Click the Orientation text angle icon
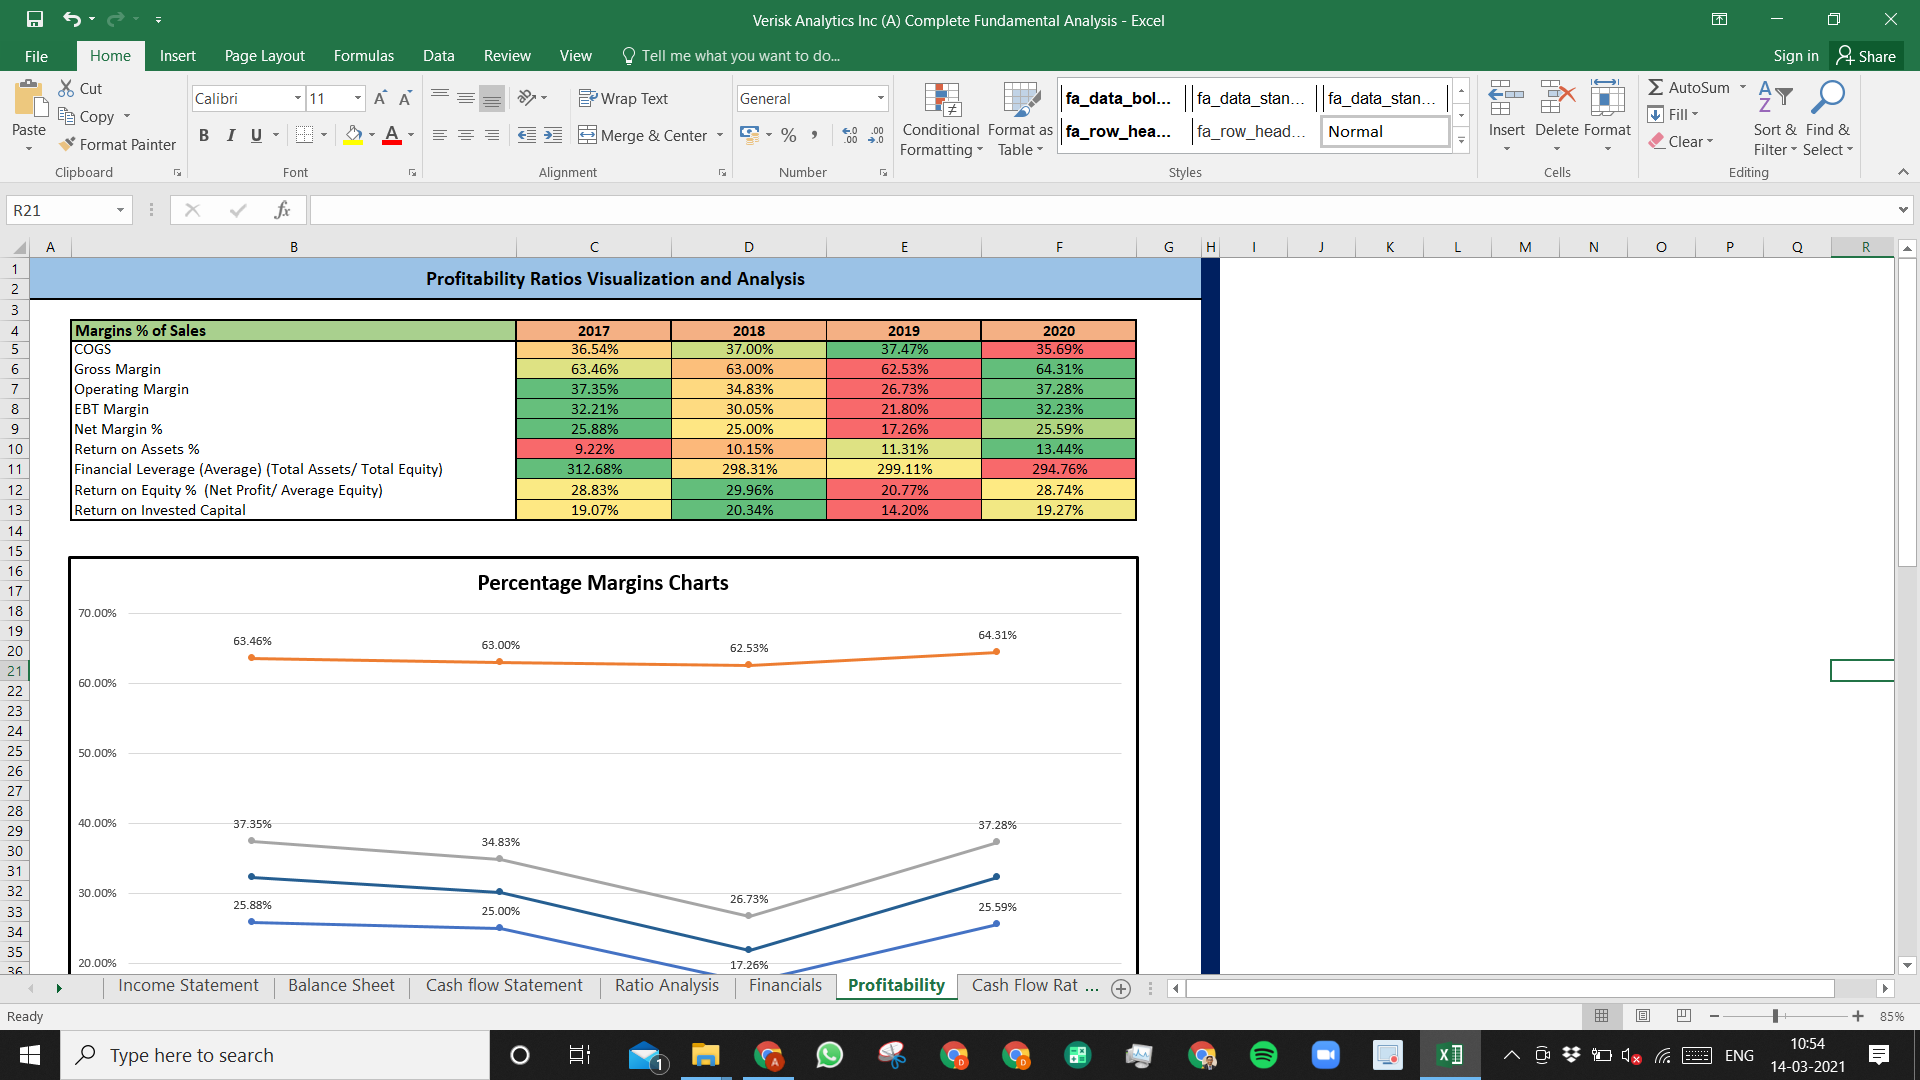 point(527,98)
